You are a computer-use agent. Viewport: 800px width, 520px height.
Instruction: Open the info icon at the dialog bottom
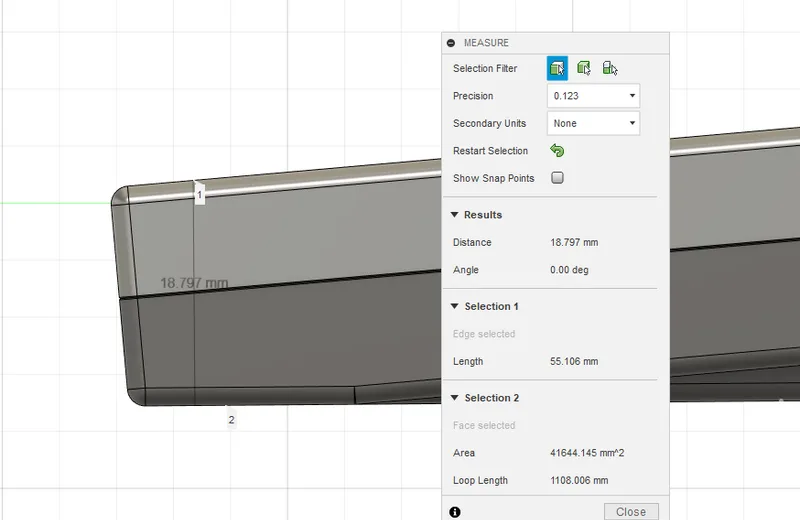455,512
